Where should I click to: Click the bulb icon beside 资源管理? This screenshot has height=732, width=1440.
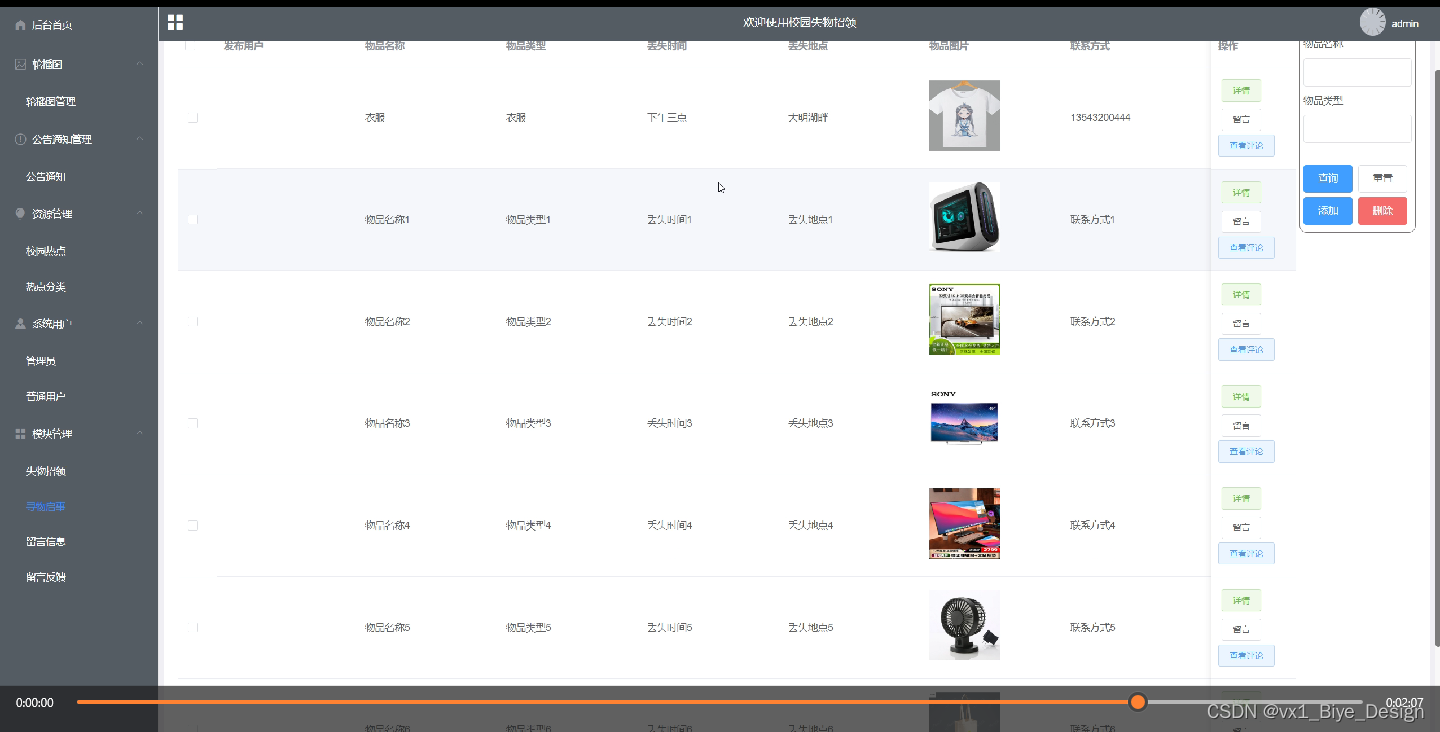(x=21, y=214)
